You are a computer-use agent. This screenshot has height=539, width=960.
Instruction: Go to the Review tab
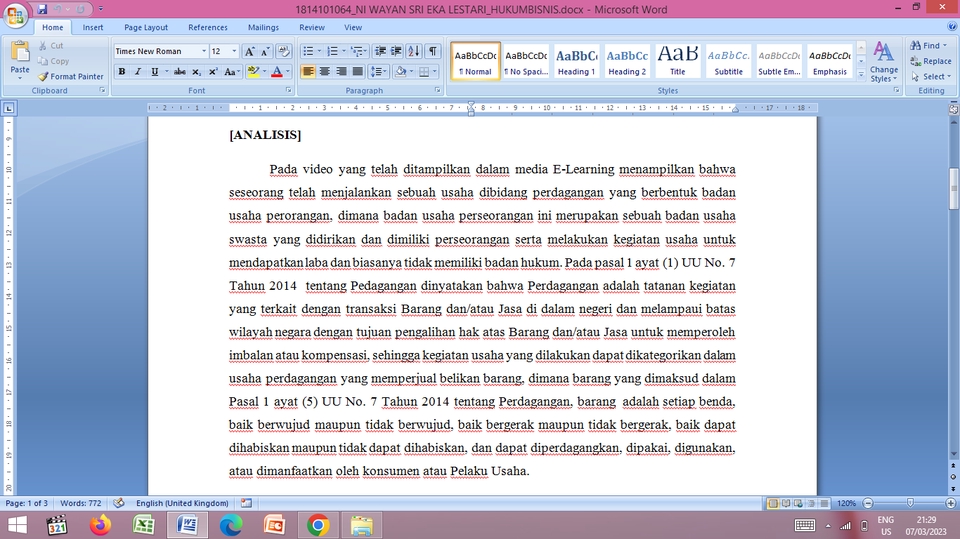click(312, 28)
